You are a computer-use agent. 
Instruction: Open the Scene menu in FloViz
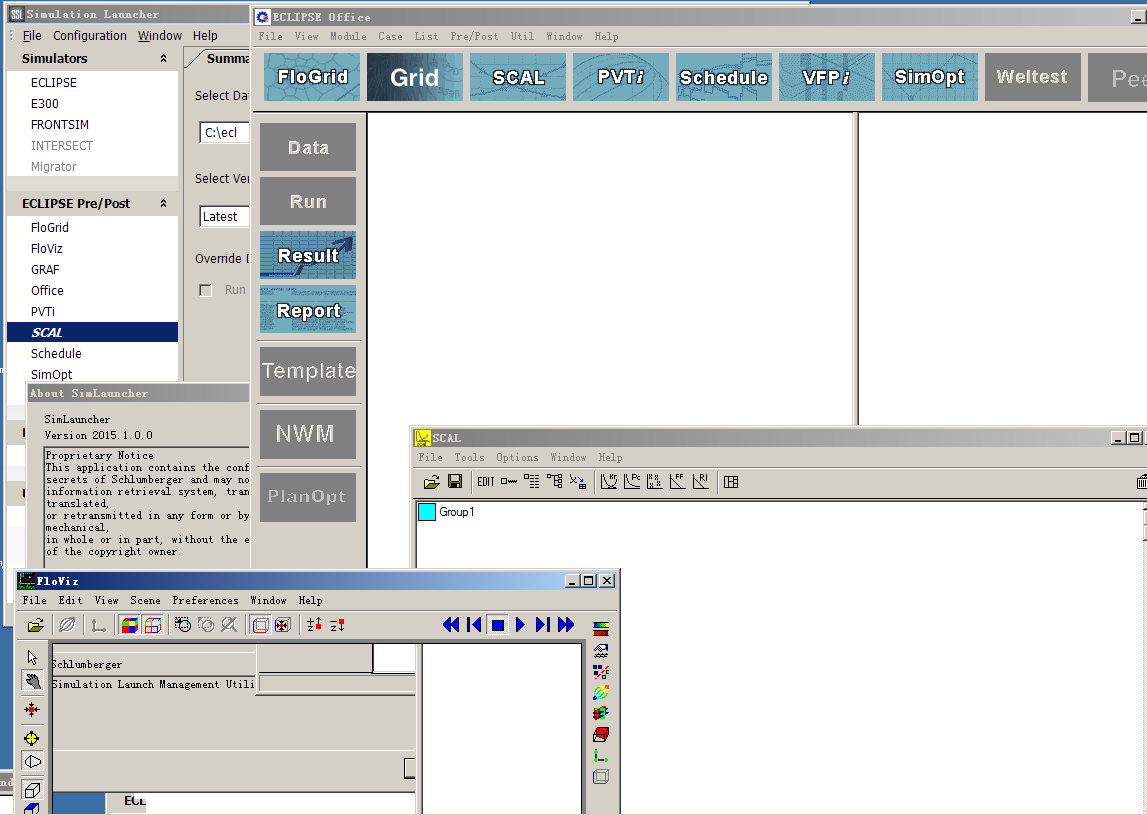145,600
